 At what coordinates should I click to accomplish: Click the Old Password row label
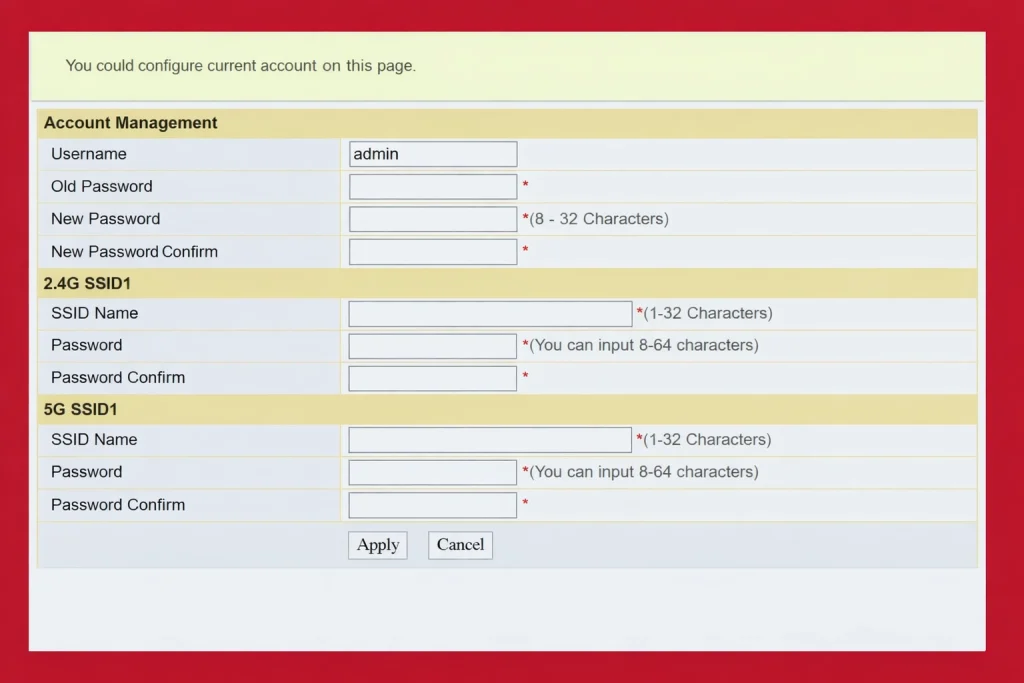click(102, 186)
